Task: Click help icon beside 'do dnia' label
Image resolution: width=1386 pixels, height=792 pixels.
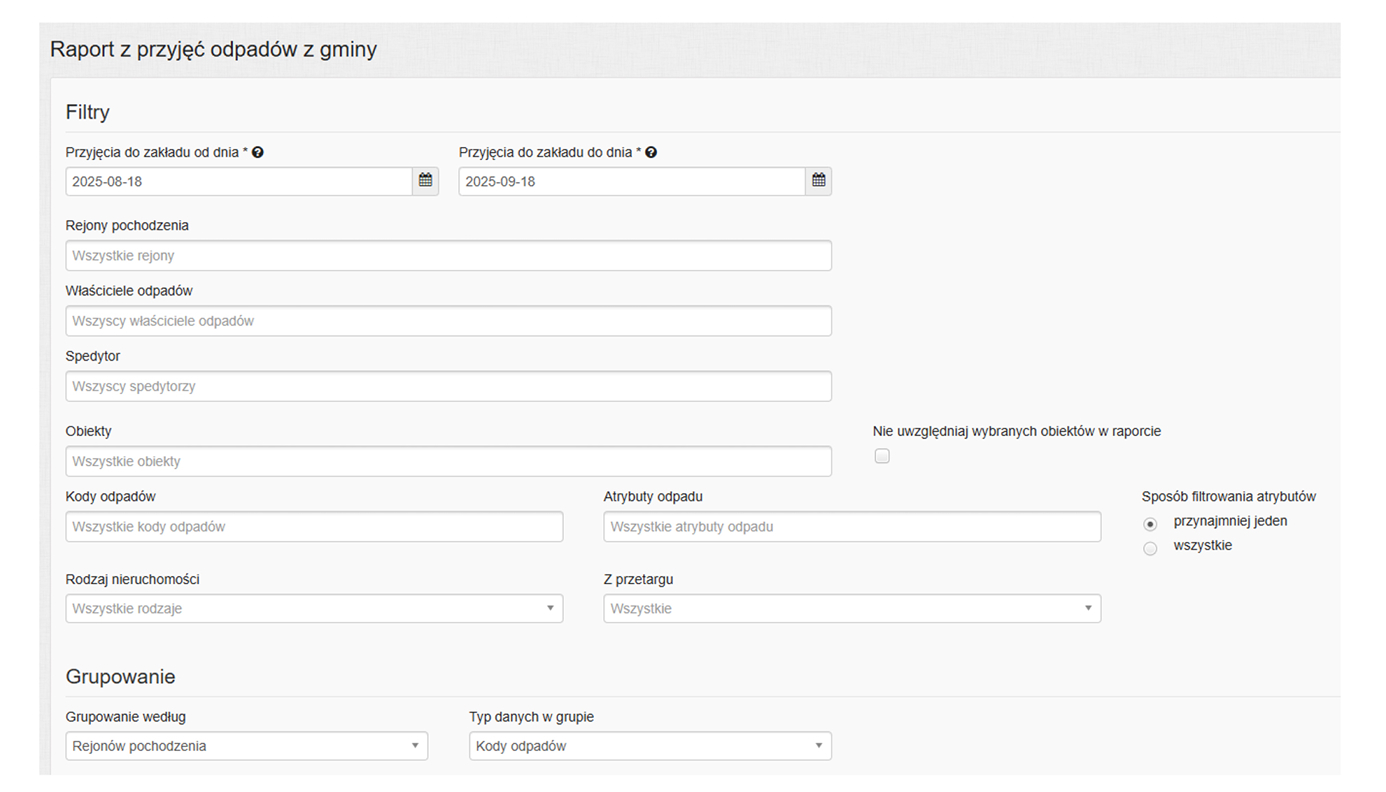Action: click(651, 153)
